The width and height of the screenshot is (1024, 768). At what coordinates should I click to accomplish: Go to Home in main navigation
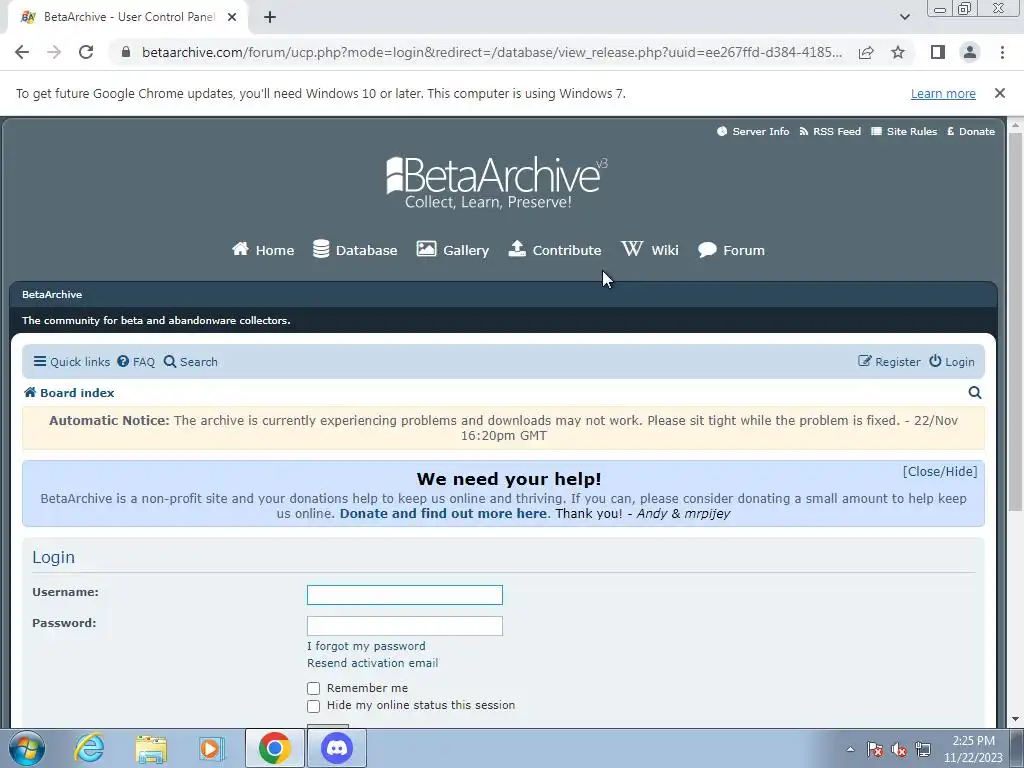[x=263, y=250]
